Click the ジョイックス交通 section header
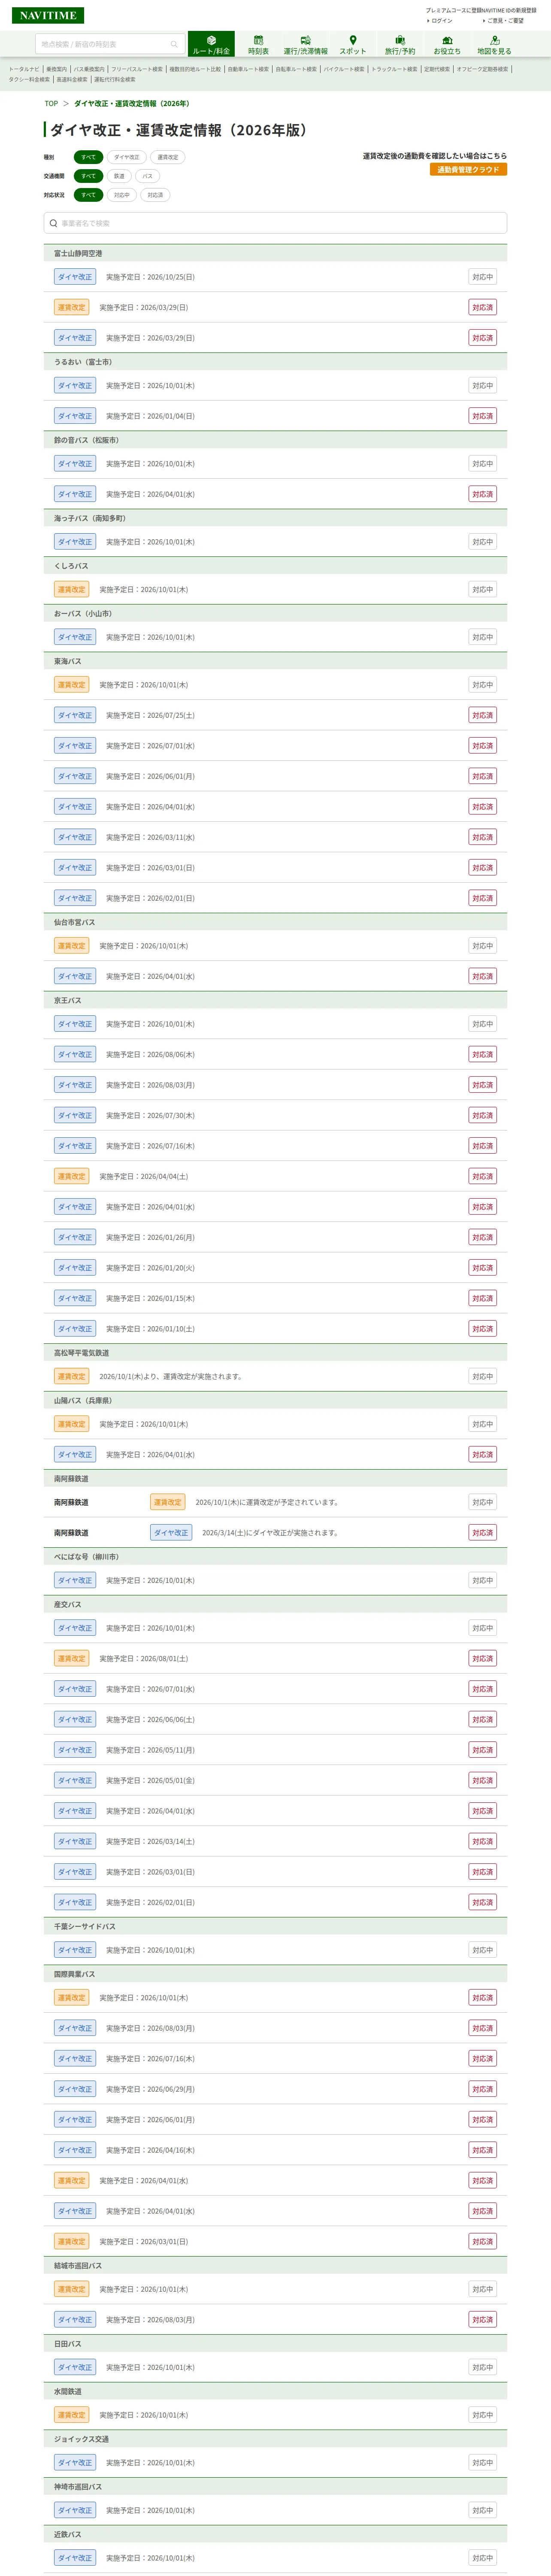 coord(275,2439)
